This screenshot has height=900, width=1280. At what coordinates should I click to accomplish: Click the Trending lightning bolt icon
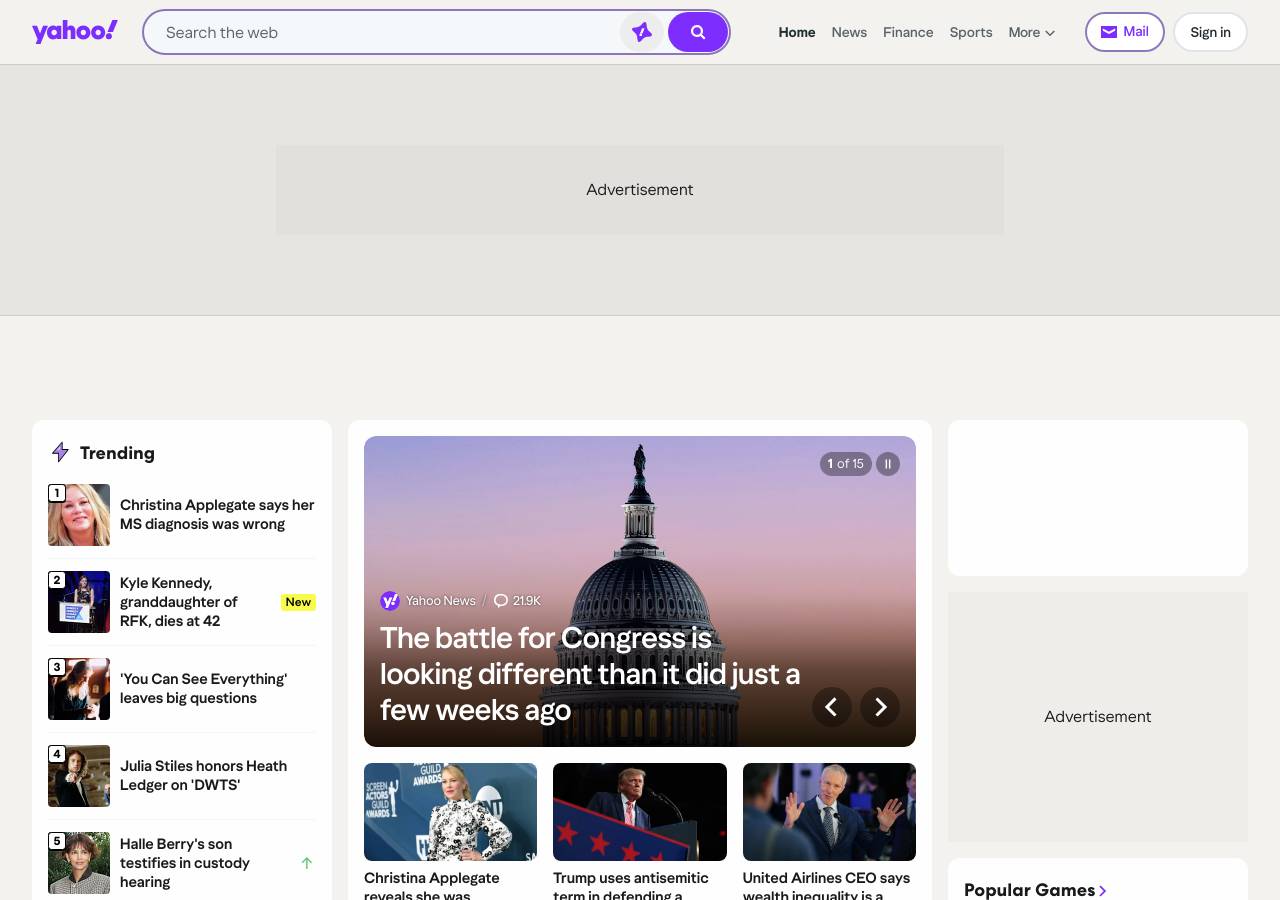60,453
